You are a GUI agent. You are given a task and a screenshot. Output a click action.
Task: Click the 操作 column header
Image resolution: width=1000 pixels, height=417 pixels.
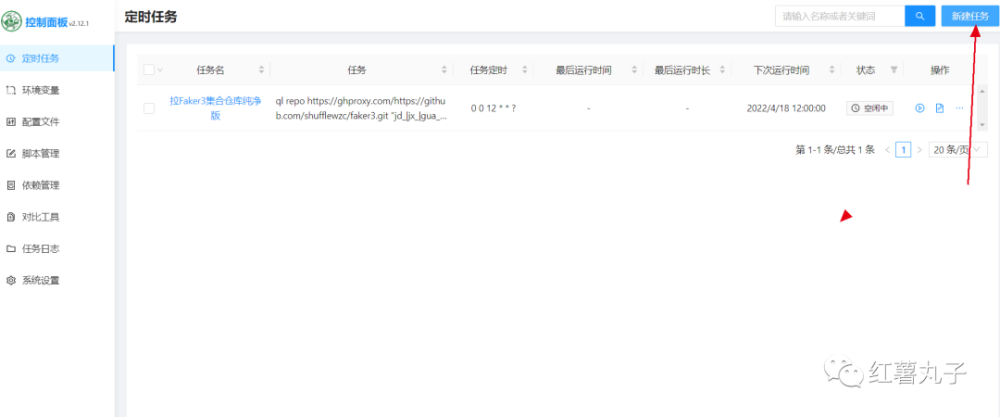click(939, 70)
